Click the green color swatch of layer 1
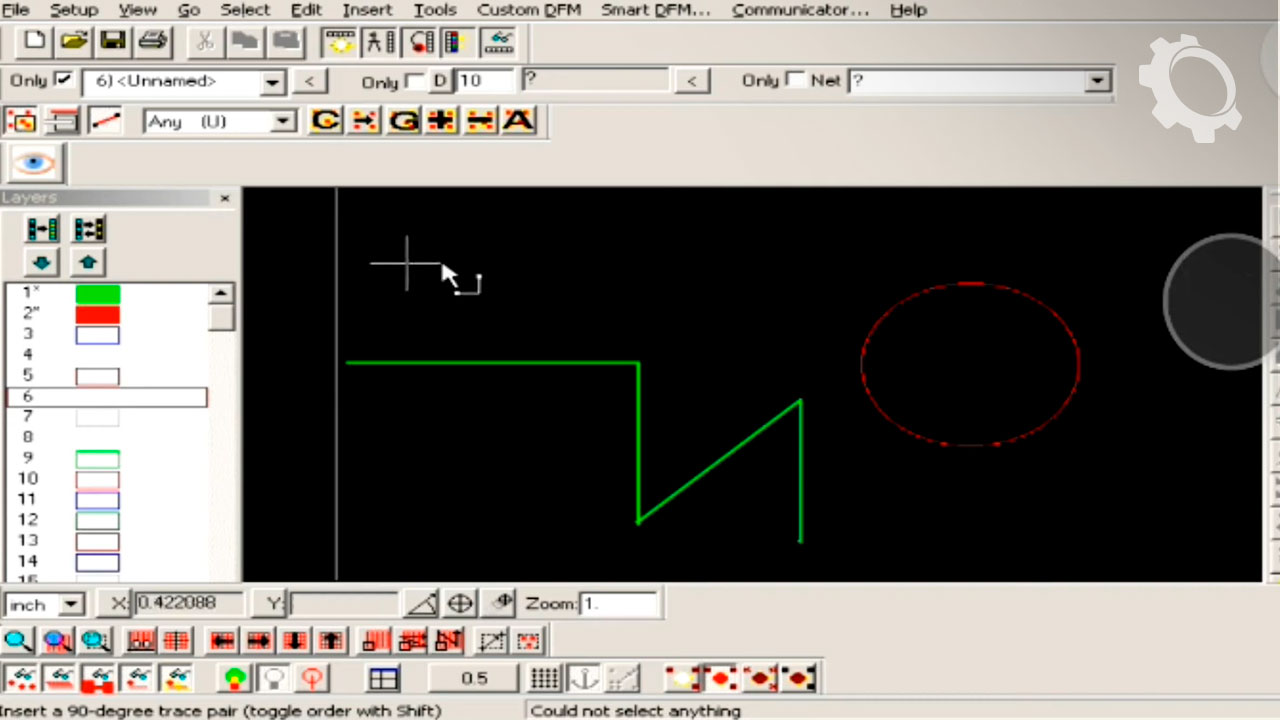This screenshot has height=720, width=1280. pos(97,294)
